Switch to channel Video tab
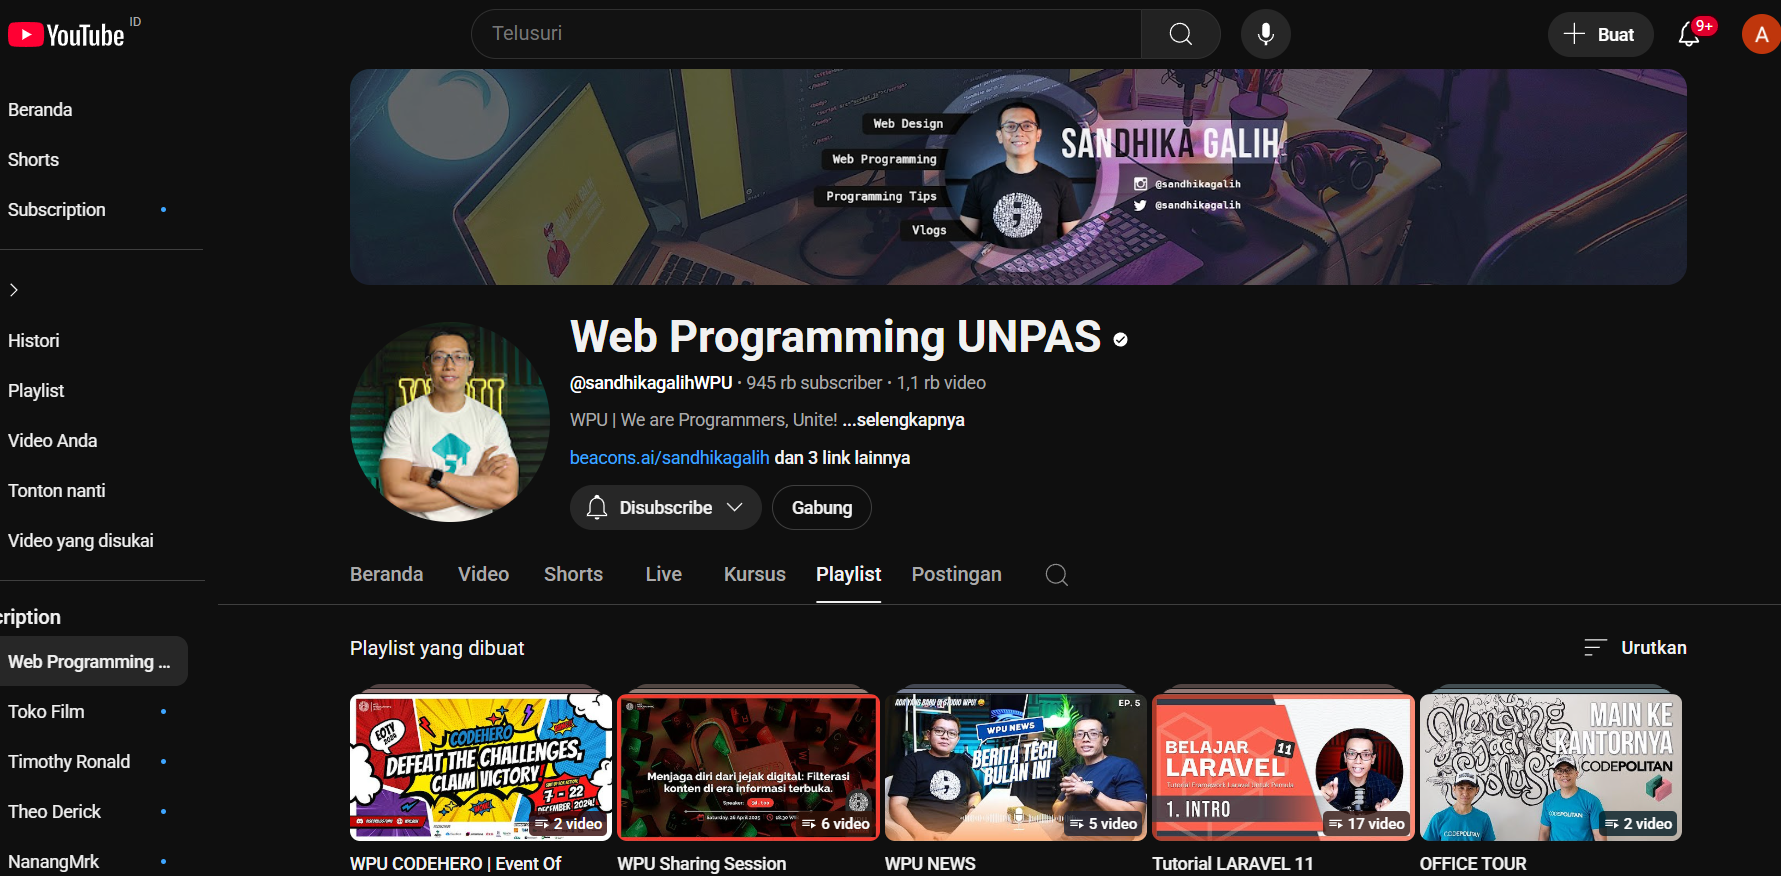Image resolution: width=1781 pixels, height=876 pixels. [484, 575]
